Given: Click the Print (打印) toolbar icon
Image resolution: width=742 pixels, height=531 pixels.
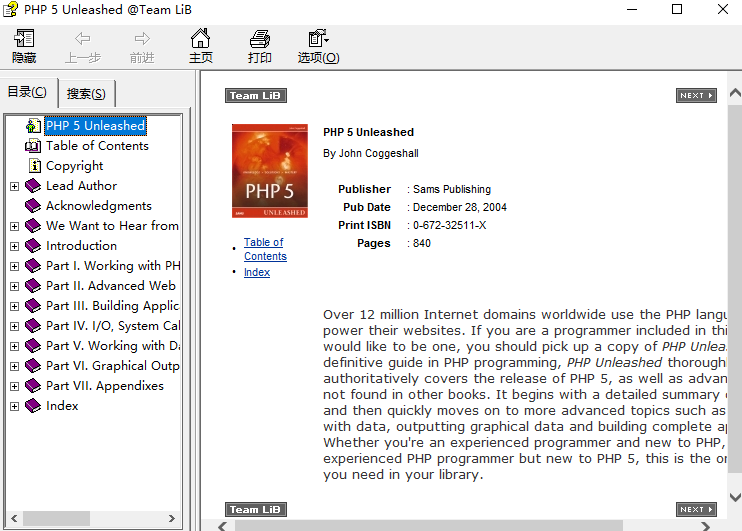Looking at the screenshot, I should pyautogui.click(x=260, y=39).
